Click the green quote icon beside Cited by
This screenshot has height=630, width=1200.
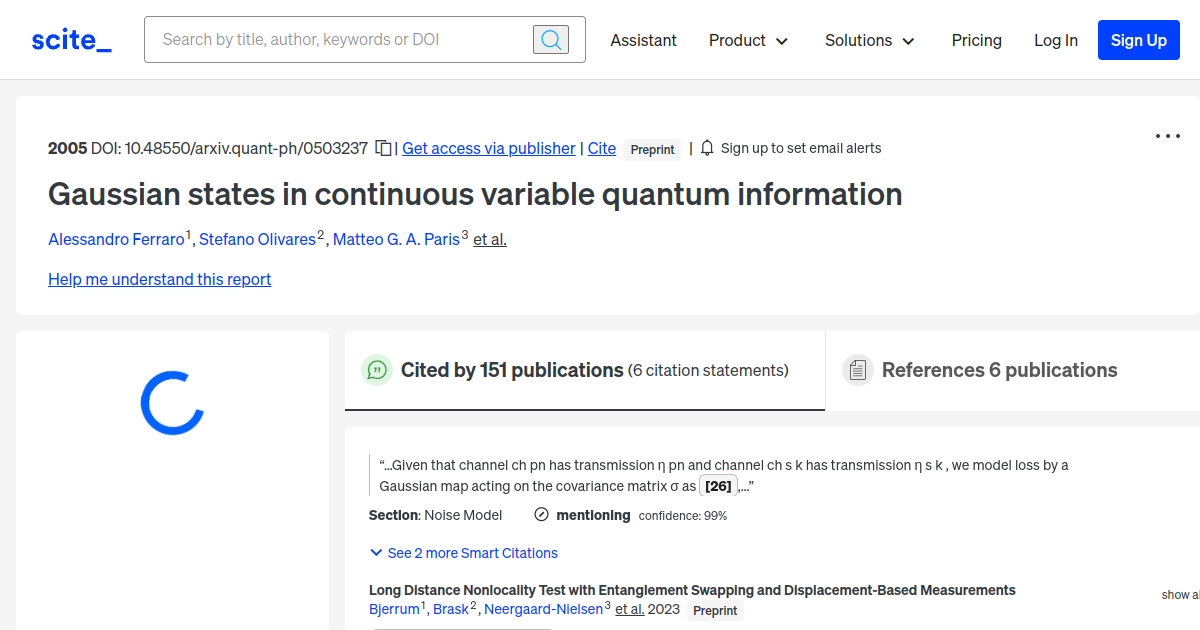point(376,369)
